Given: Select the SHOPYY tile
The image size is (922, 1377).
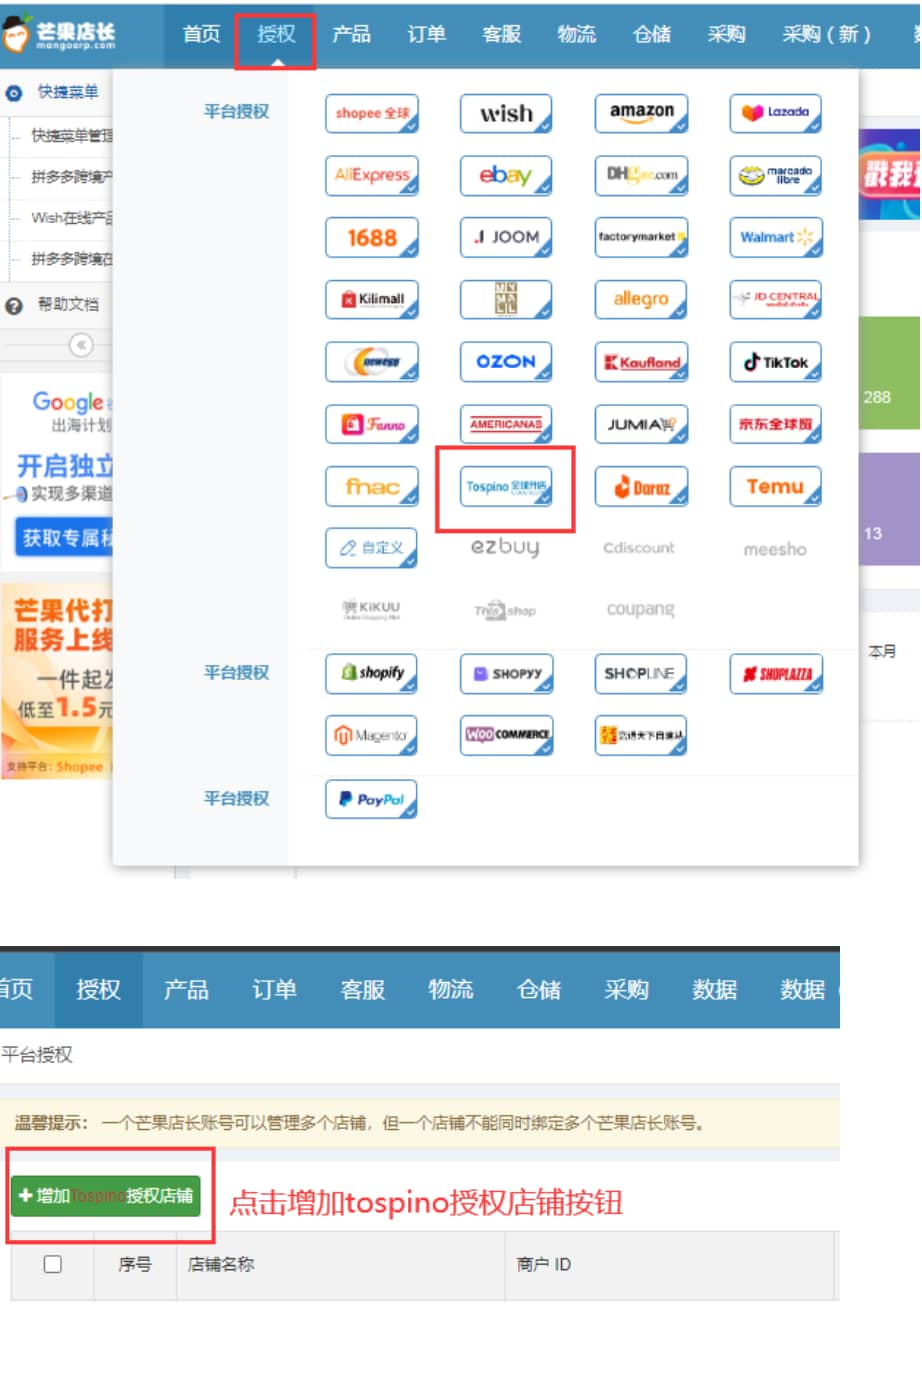Looking at the screenshot, I should [506, 673].
